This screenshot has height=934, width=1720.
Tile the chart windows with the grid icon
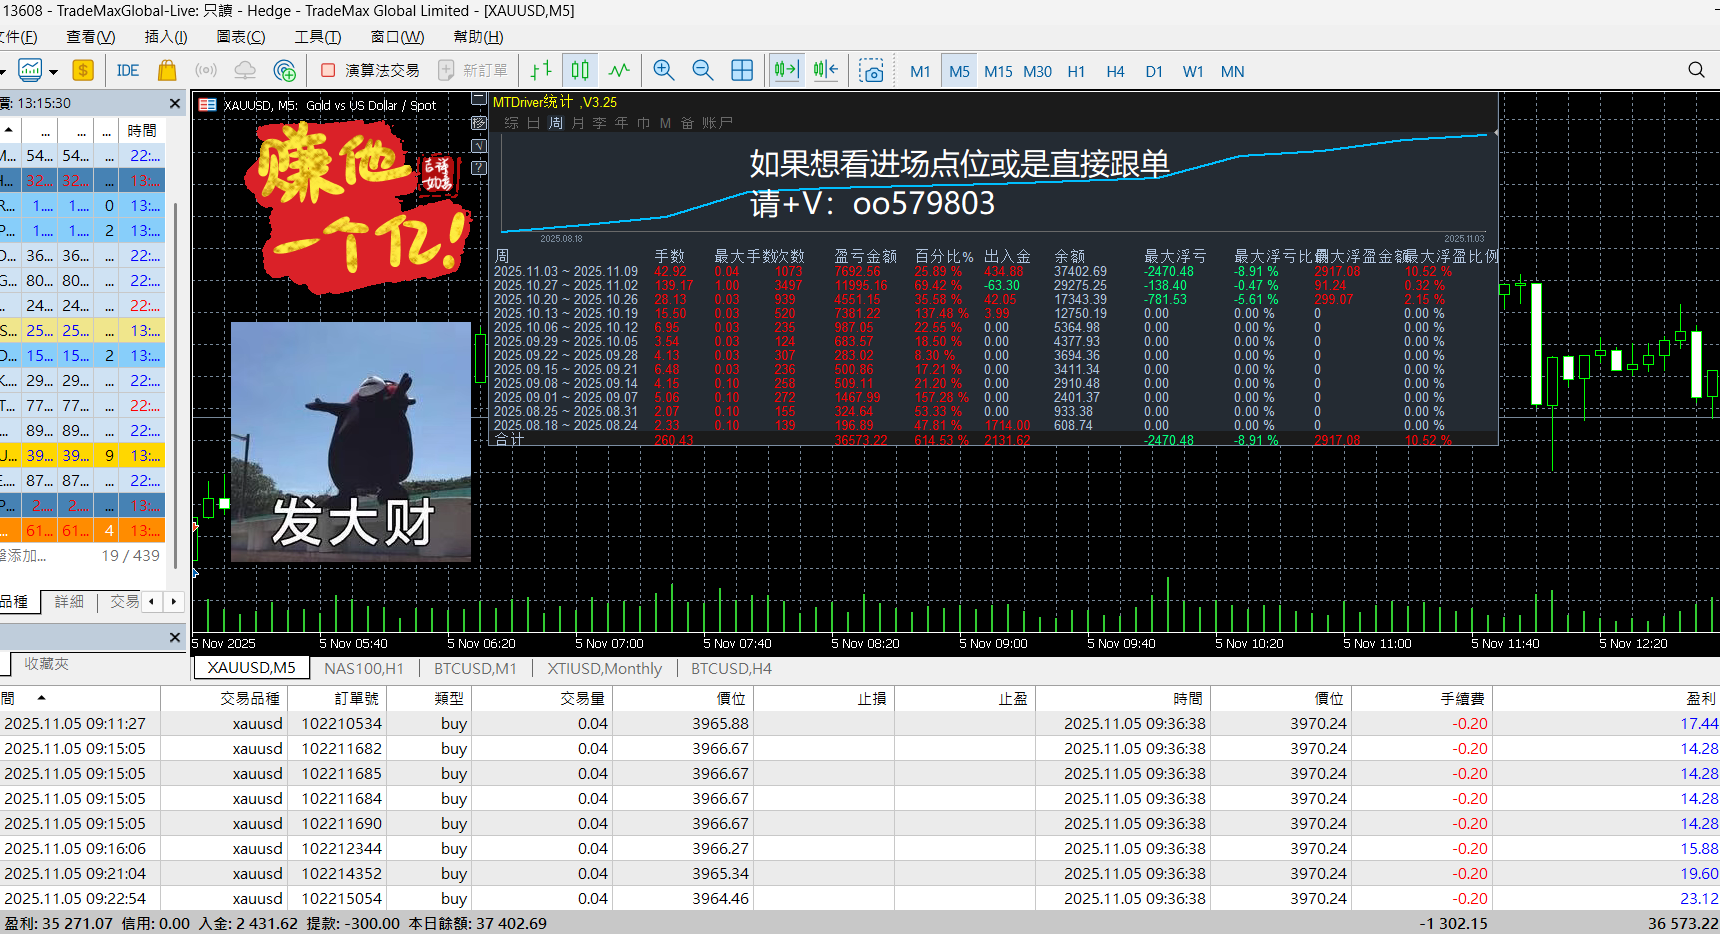[742, 70]
